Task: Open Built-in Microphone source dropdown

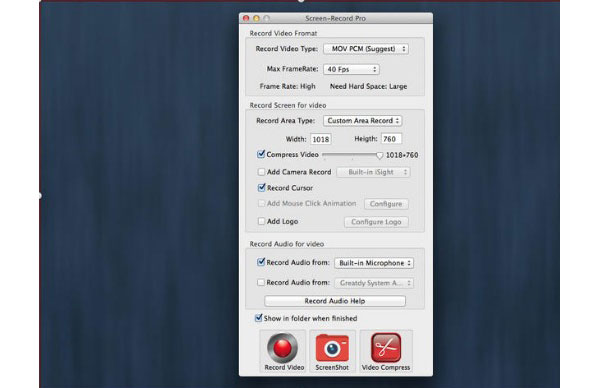Action: tap(374, 263)
